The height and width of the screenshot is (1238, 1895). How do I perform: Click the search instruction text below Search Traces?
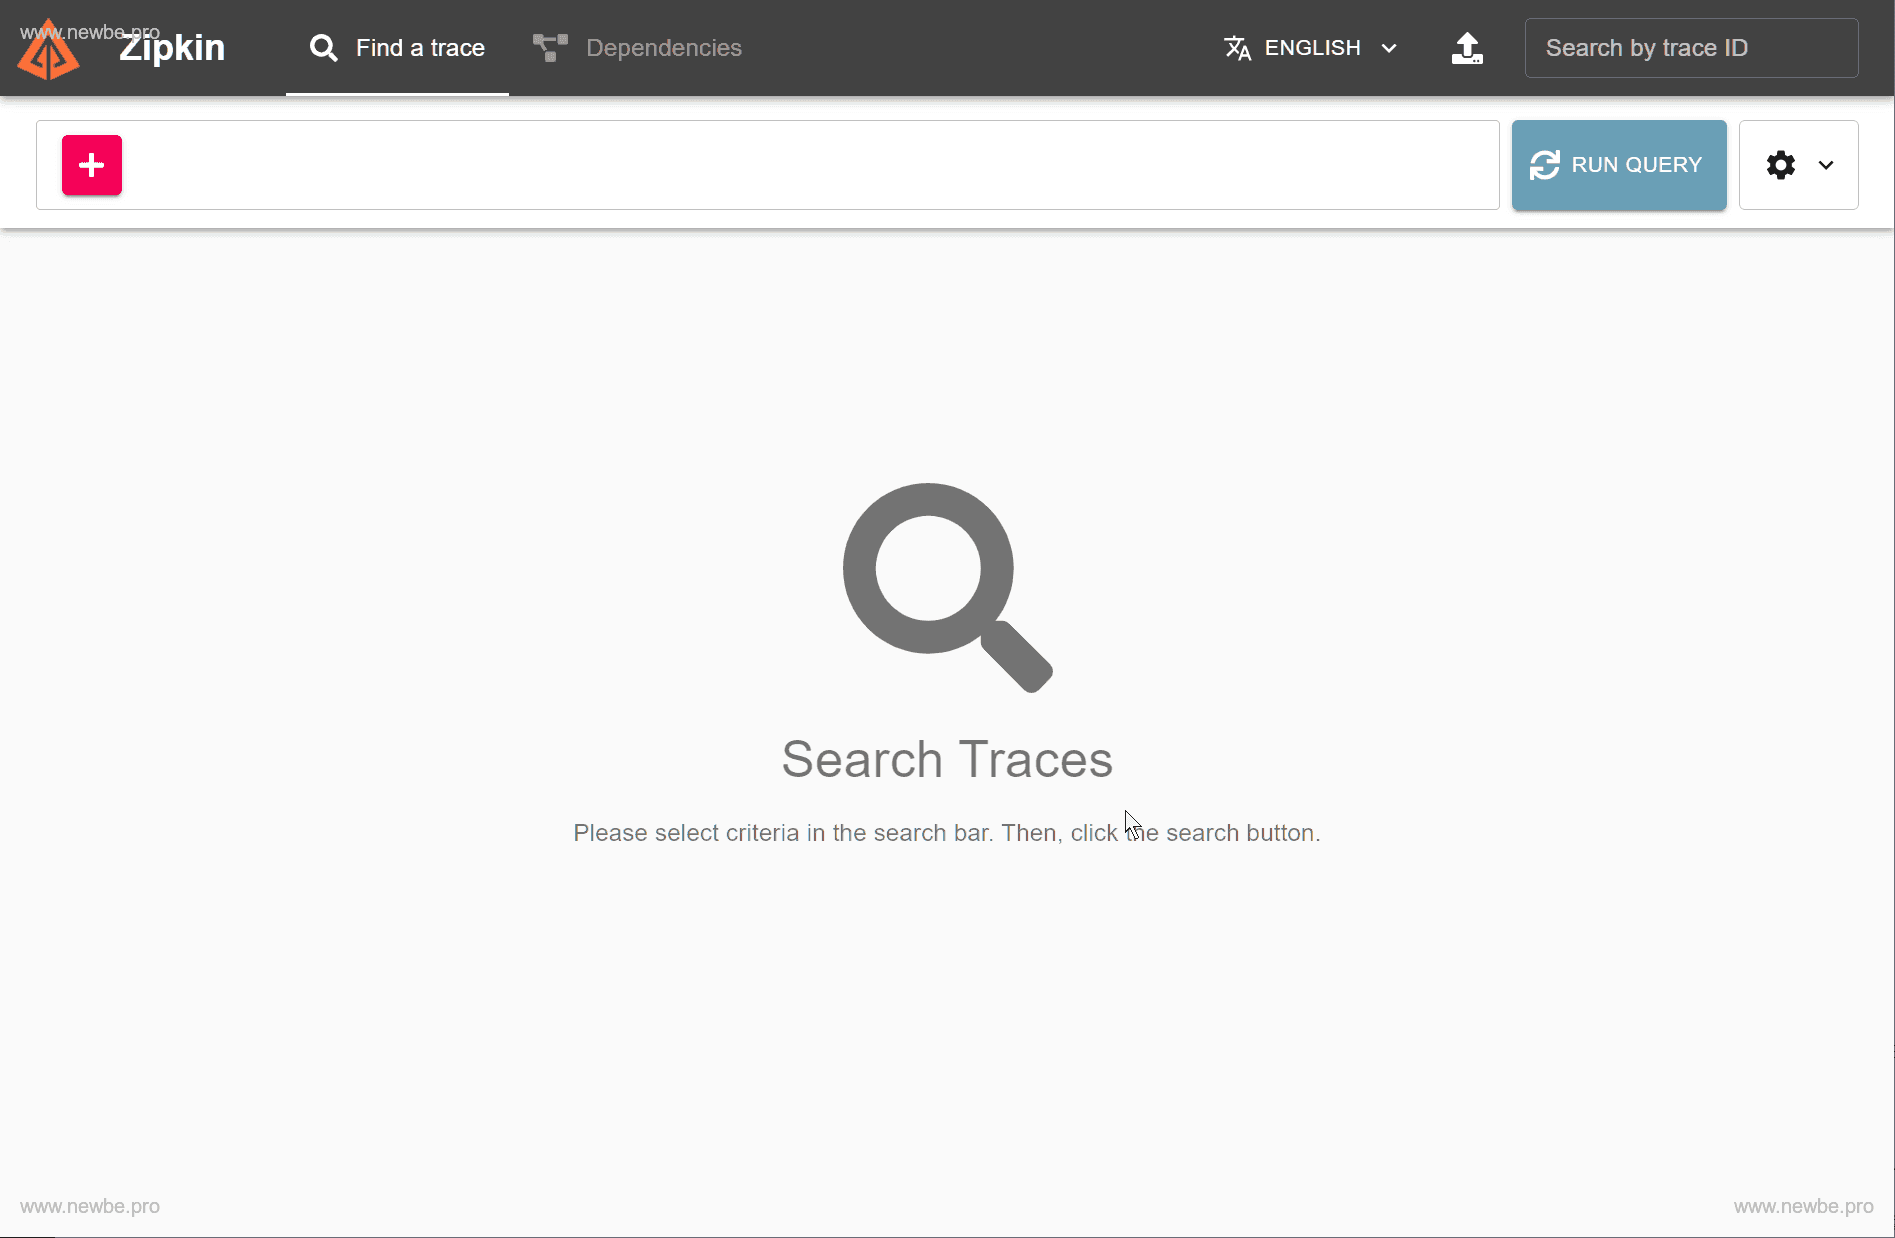[x=946, y=832]
